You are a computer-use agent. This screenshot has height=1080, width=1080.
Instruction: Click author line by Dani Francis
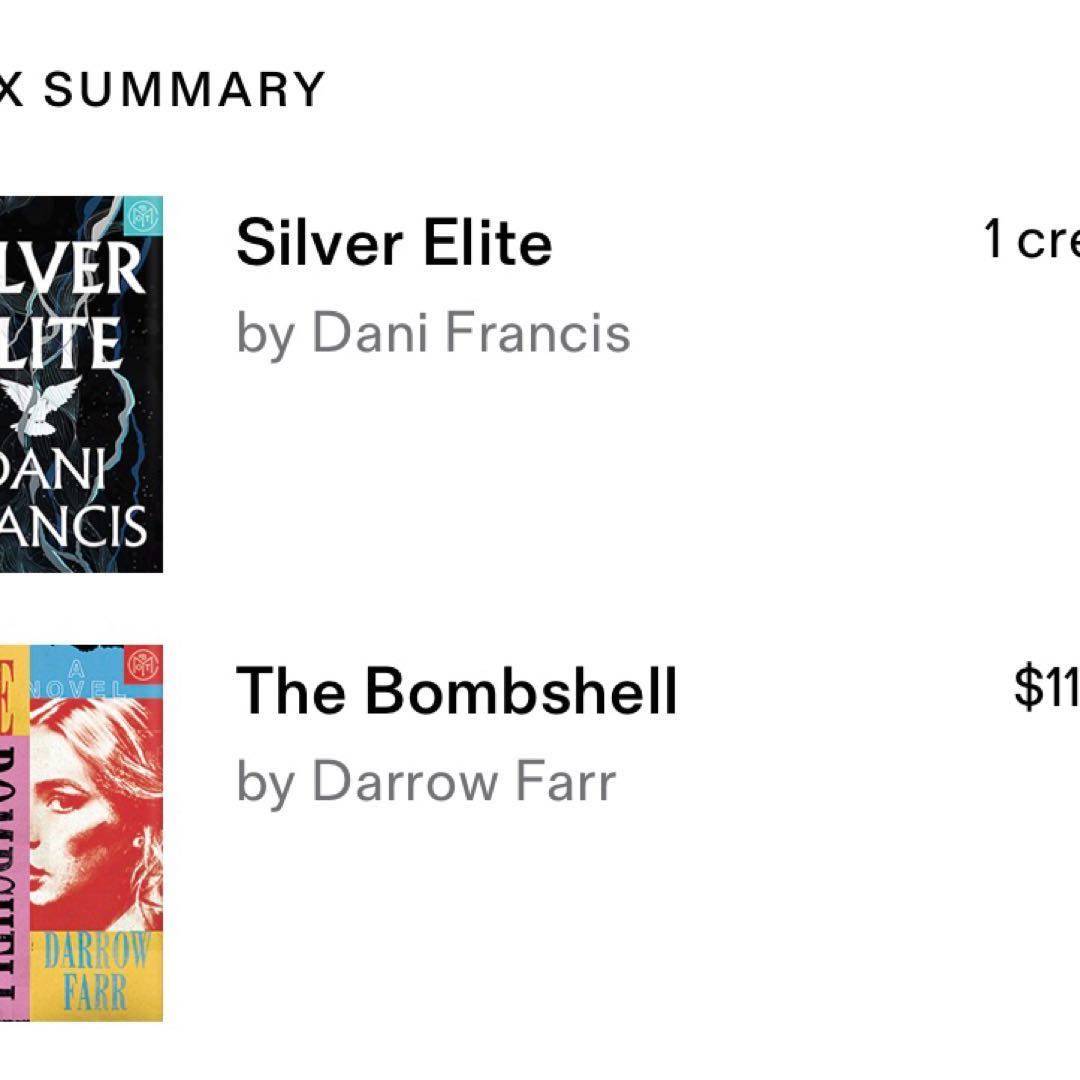click(433, 334)
